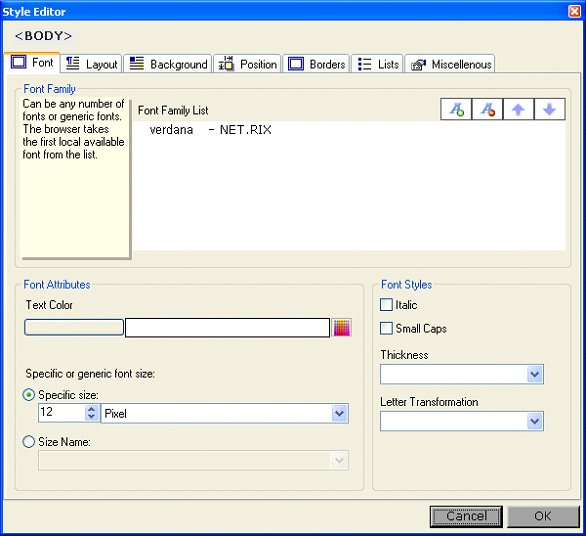Click the Text Color preview swatch
The image size is (586, 536).
tap(74, 327)
